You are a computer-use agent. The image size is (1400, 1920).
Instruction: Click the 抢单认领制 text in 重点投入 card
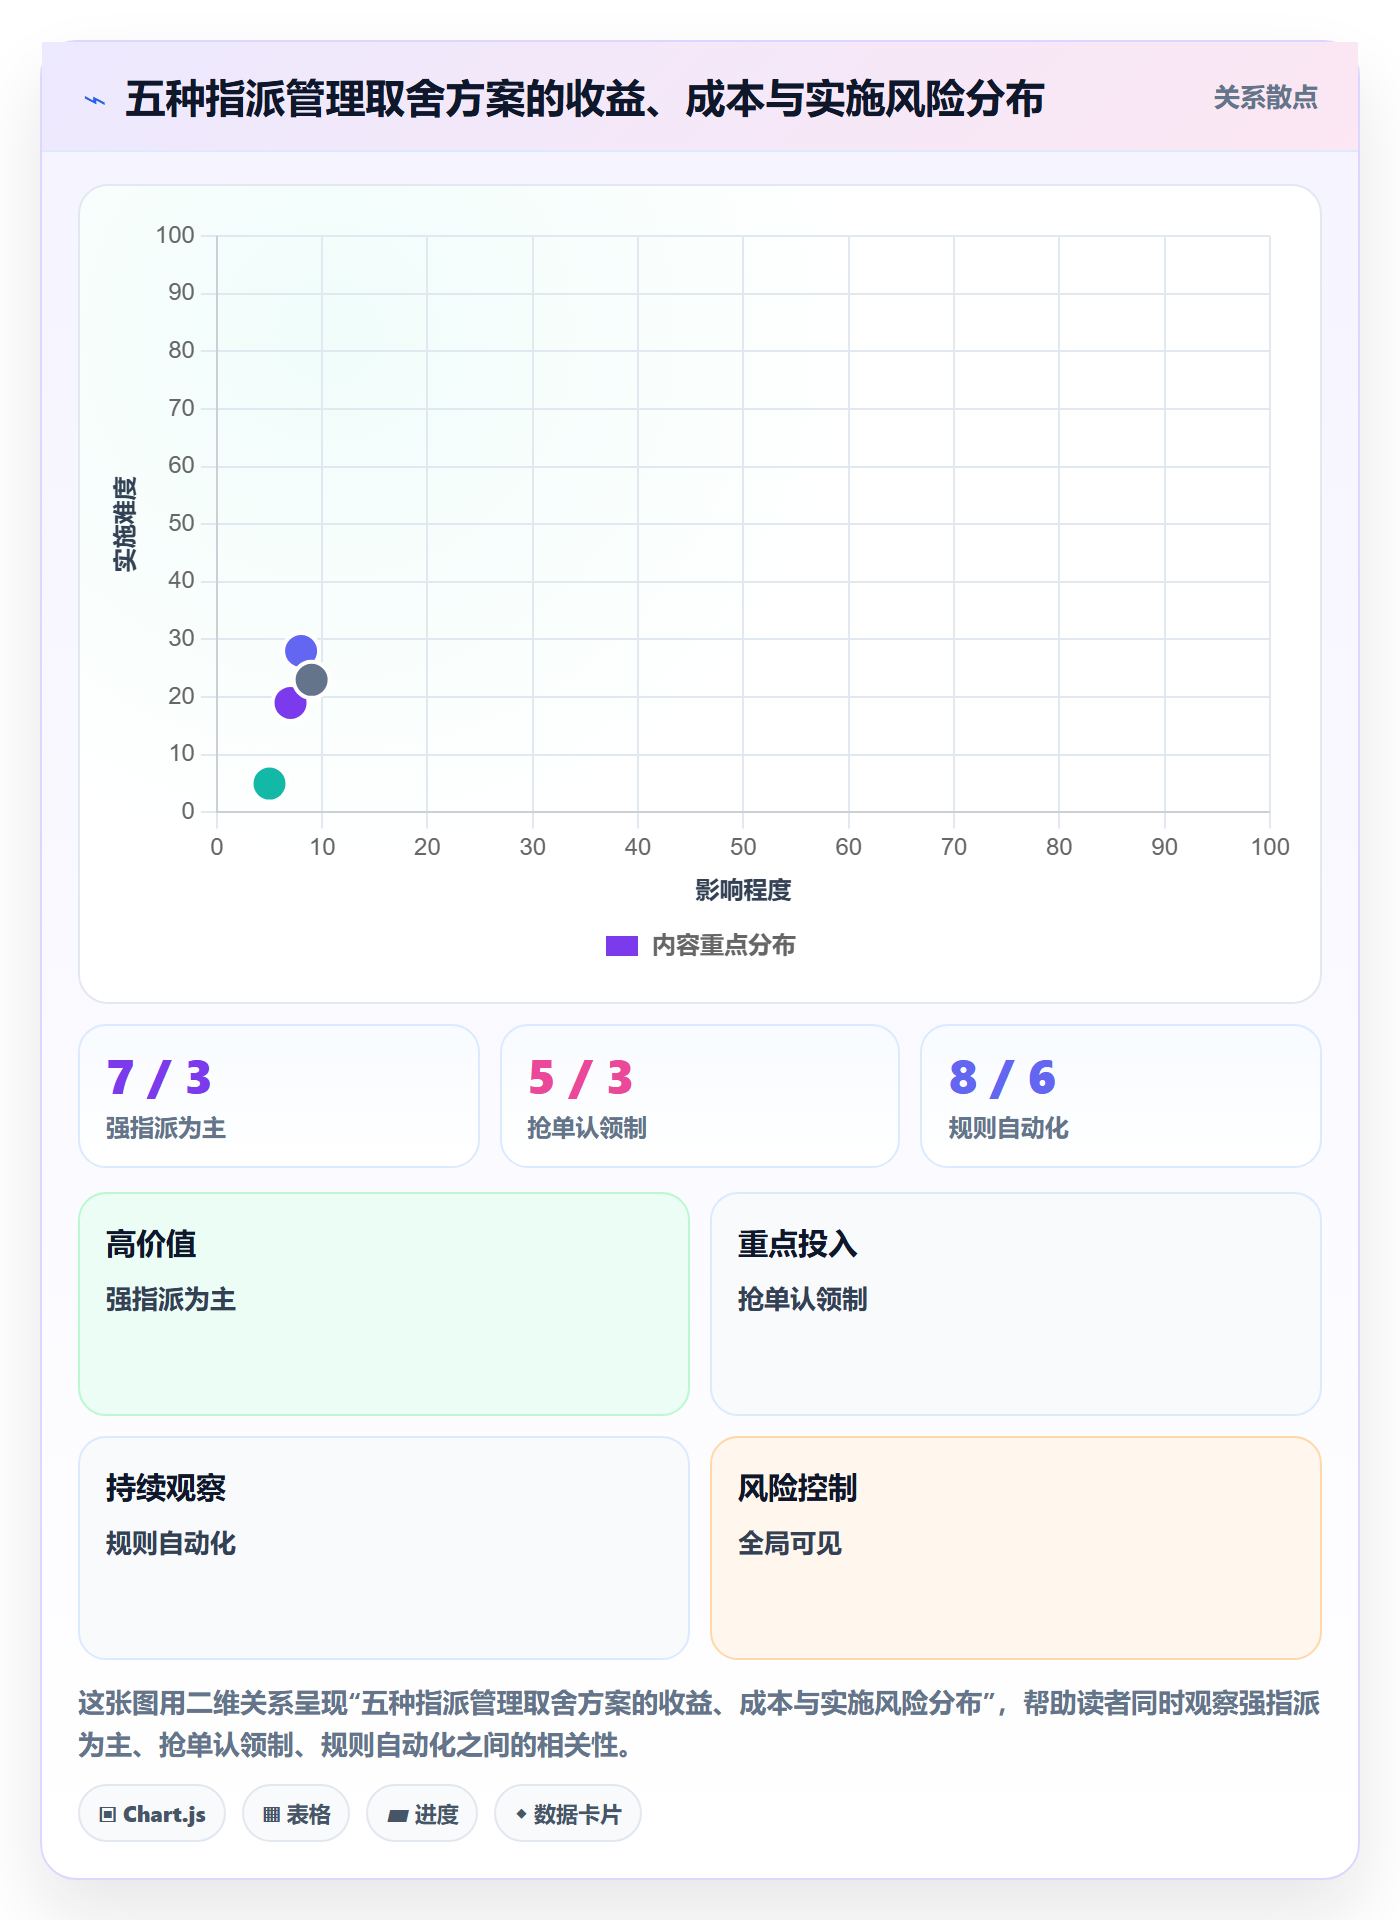pos(802,1300)
